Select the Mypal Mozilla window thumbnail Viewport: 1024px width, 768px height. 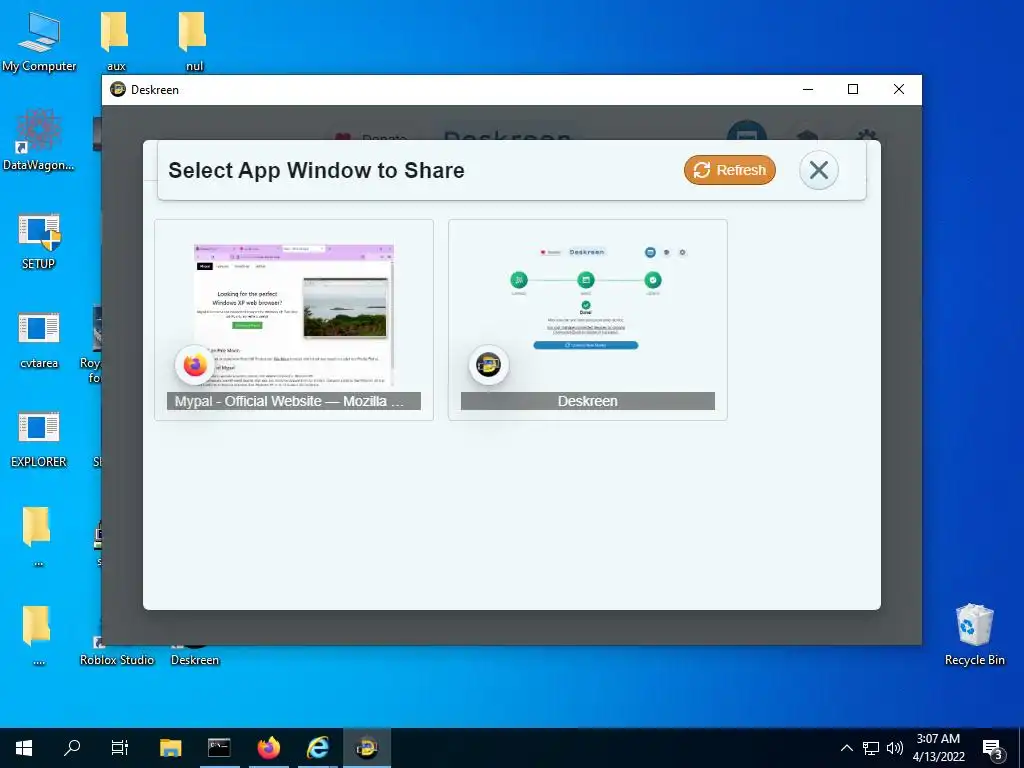(x=294, y=320)
